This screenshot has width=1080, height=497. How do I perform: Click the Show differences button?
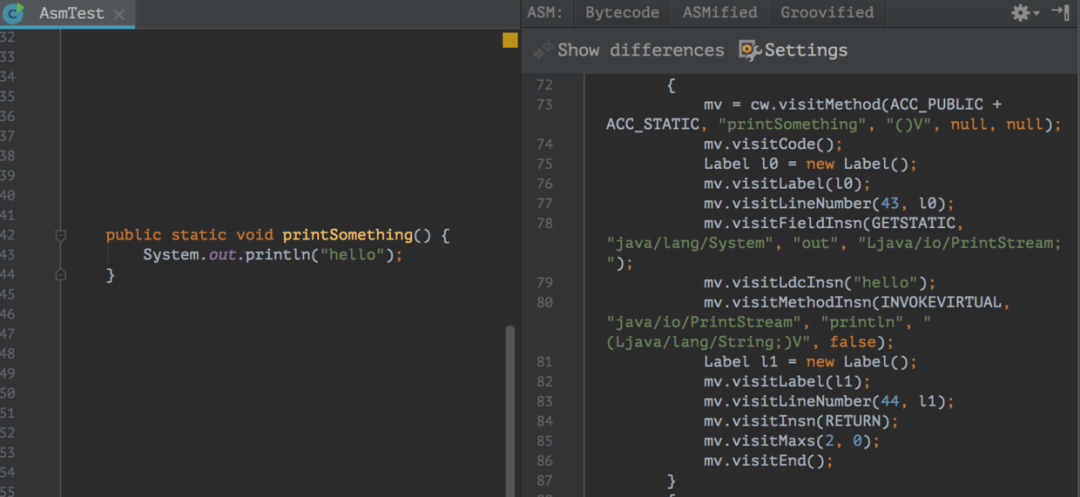pos(629,50)
